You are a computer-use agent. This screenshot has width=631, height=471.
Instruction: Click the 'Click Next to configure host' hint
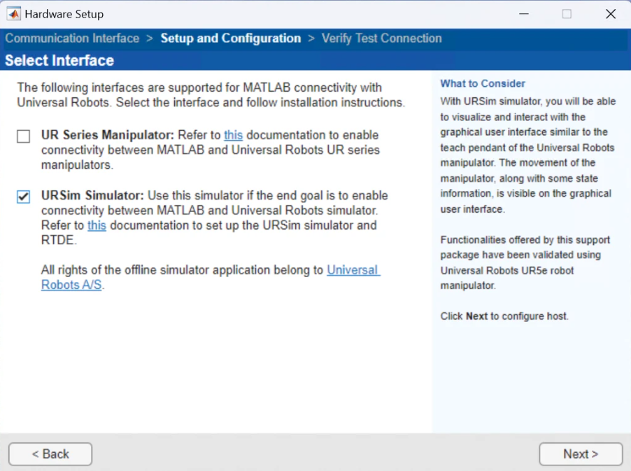(504, 316)
